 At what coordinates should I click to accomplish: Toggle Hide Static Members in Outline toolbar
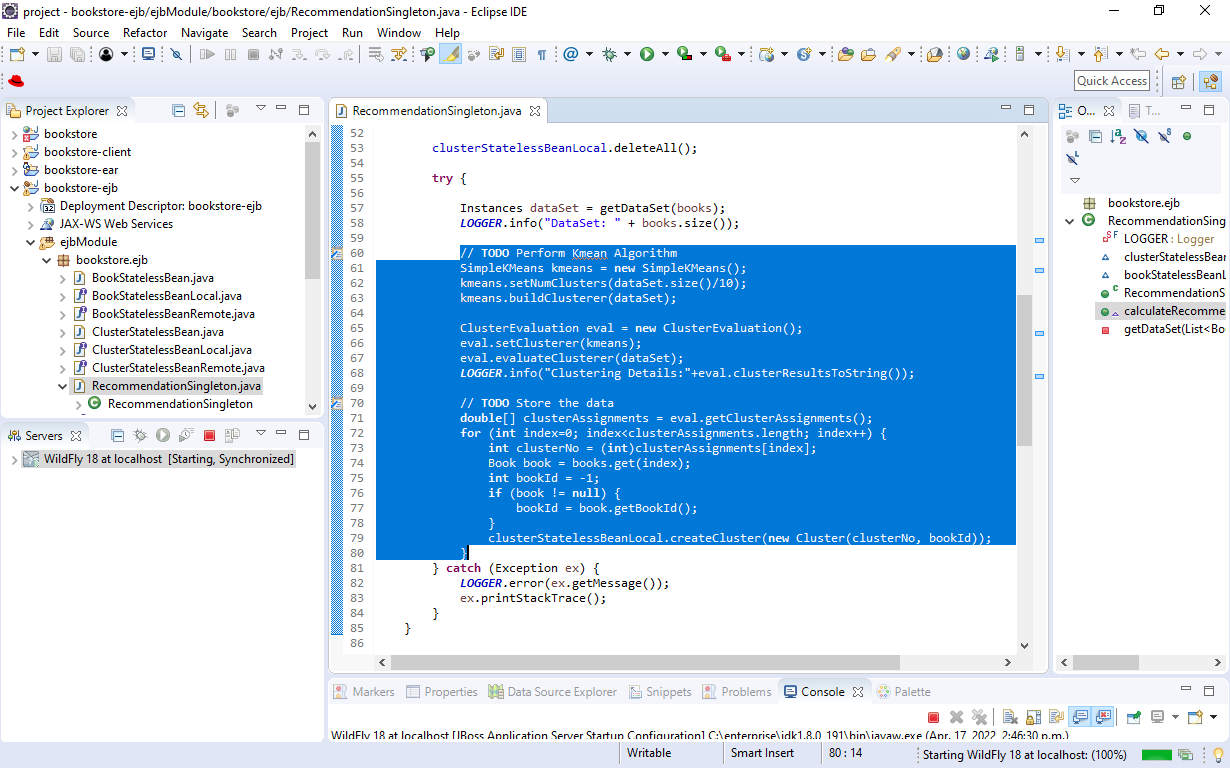(1164, 136)
